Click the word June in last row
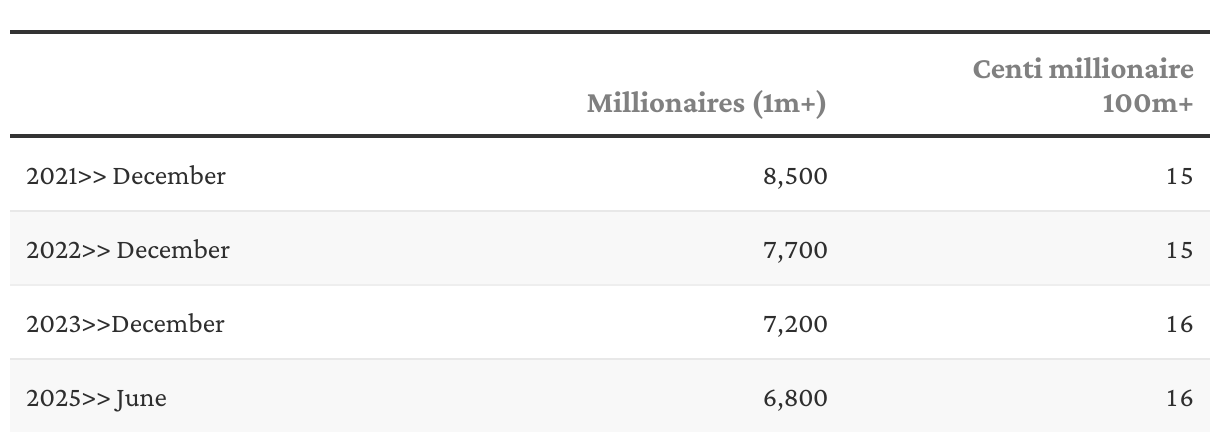This screenshot has height=442, width=1220. click(141, 399)
